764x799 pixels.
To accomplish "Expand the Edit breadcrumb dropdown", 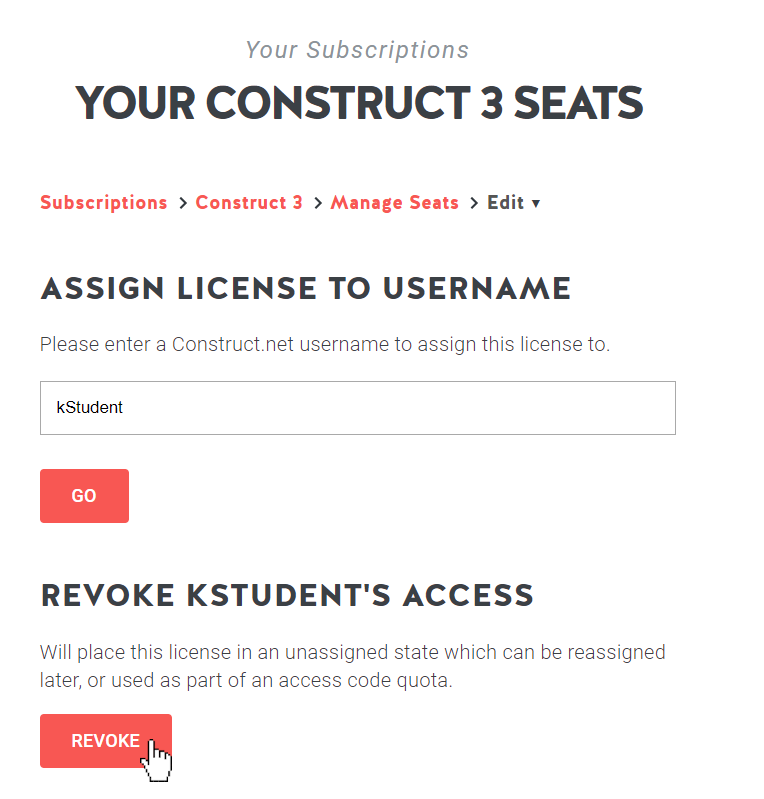I will (513, 203).
